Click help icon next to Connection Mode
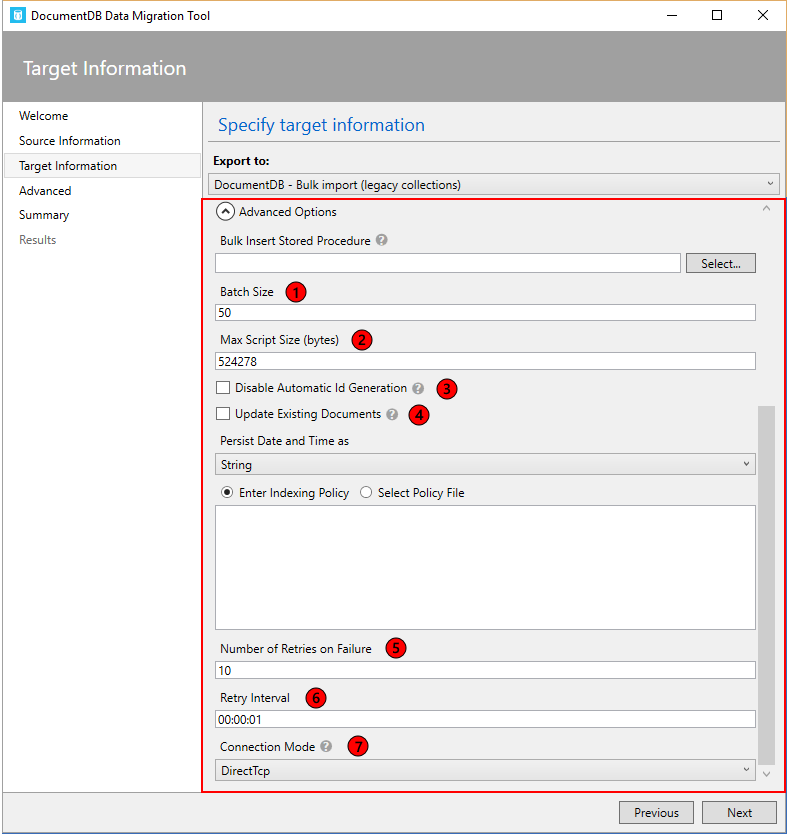Viewport: 787px width, 834px height. tap(326, 747)
